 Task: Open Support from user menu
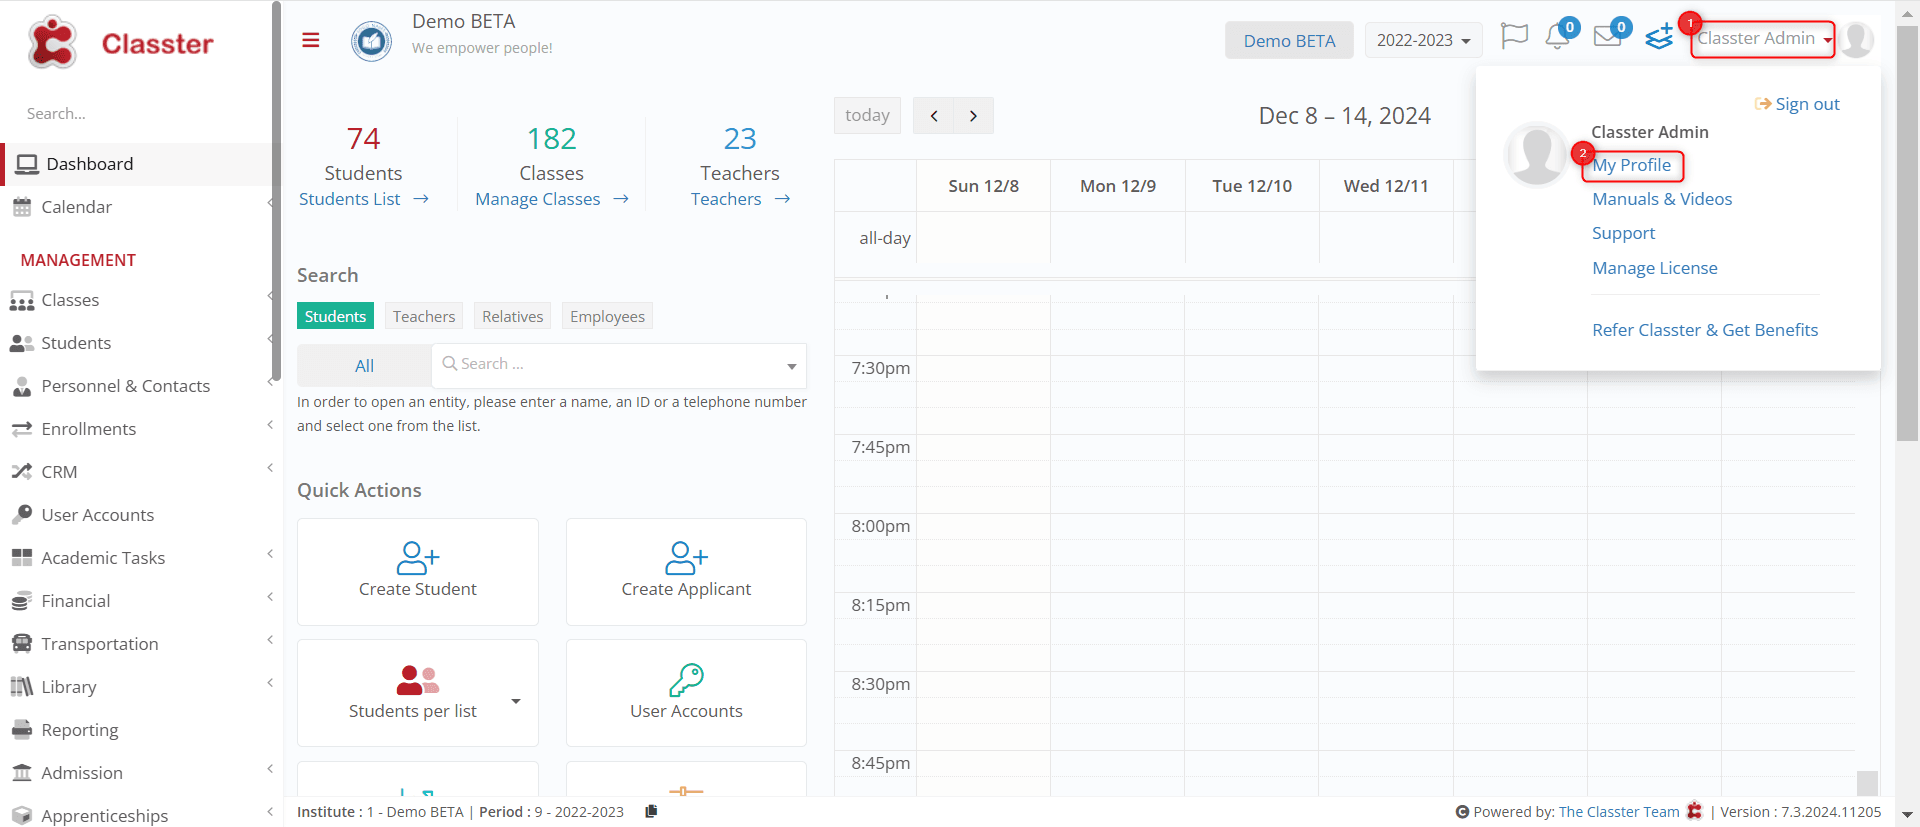pos(1623,233)
